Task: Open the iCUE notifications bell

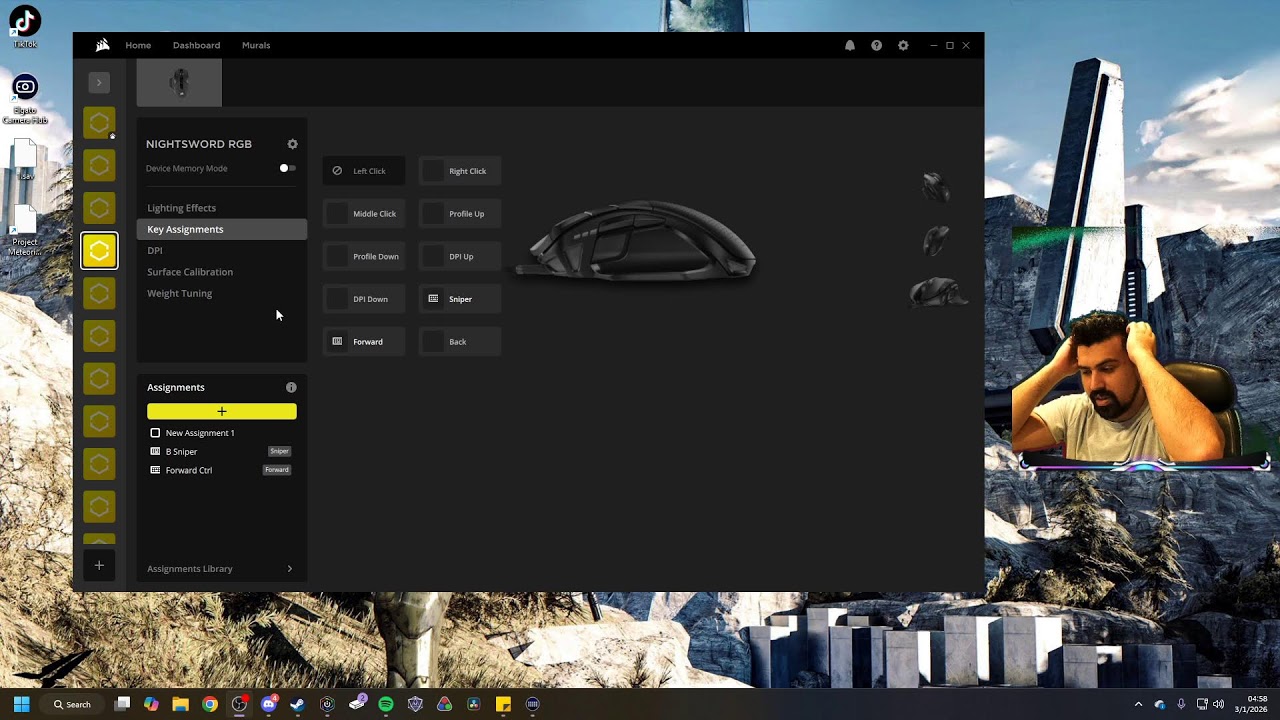Action: [x=850, y=45]
